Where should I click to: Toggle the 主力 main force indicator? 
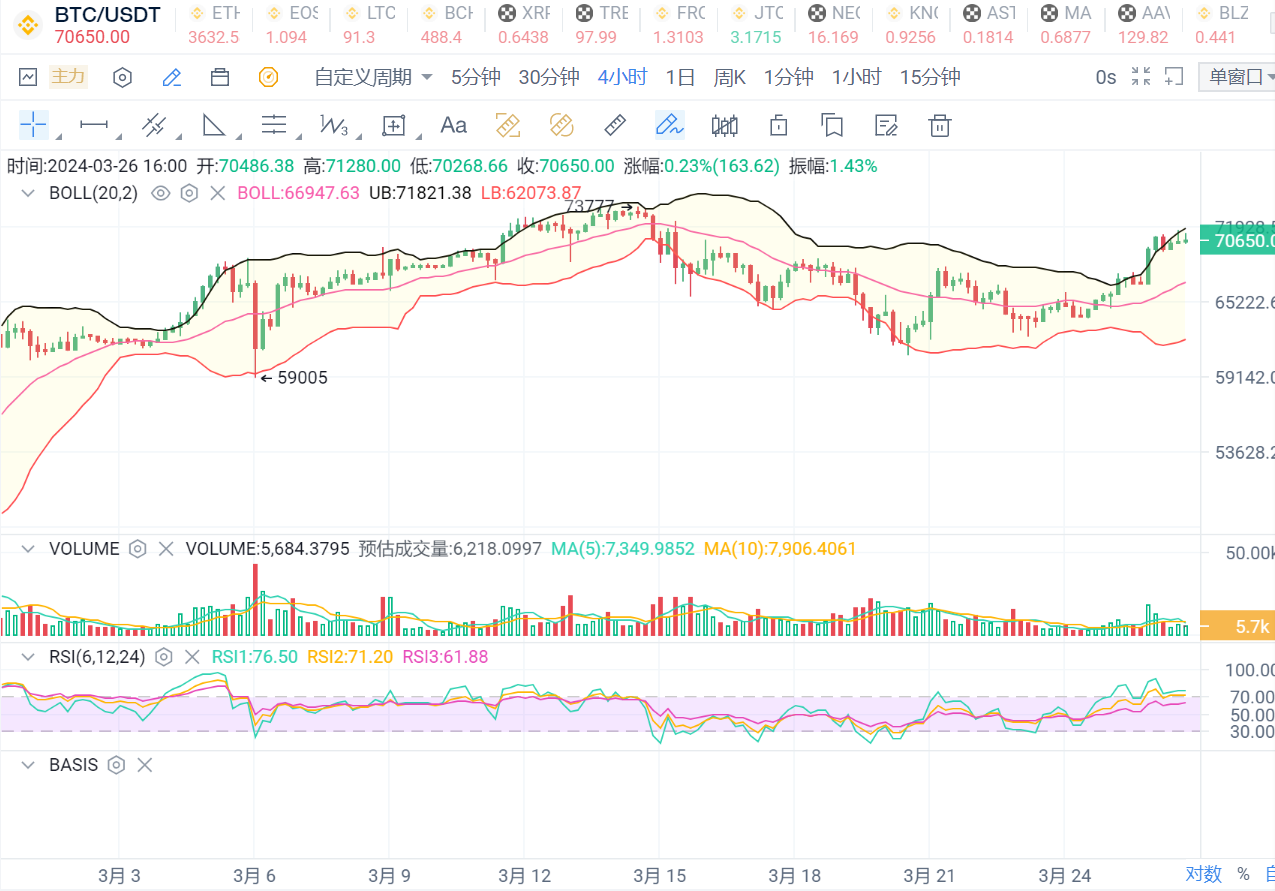click(x=68, y=77)
